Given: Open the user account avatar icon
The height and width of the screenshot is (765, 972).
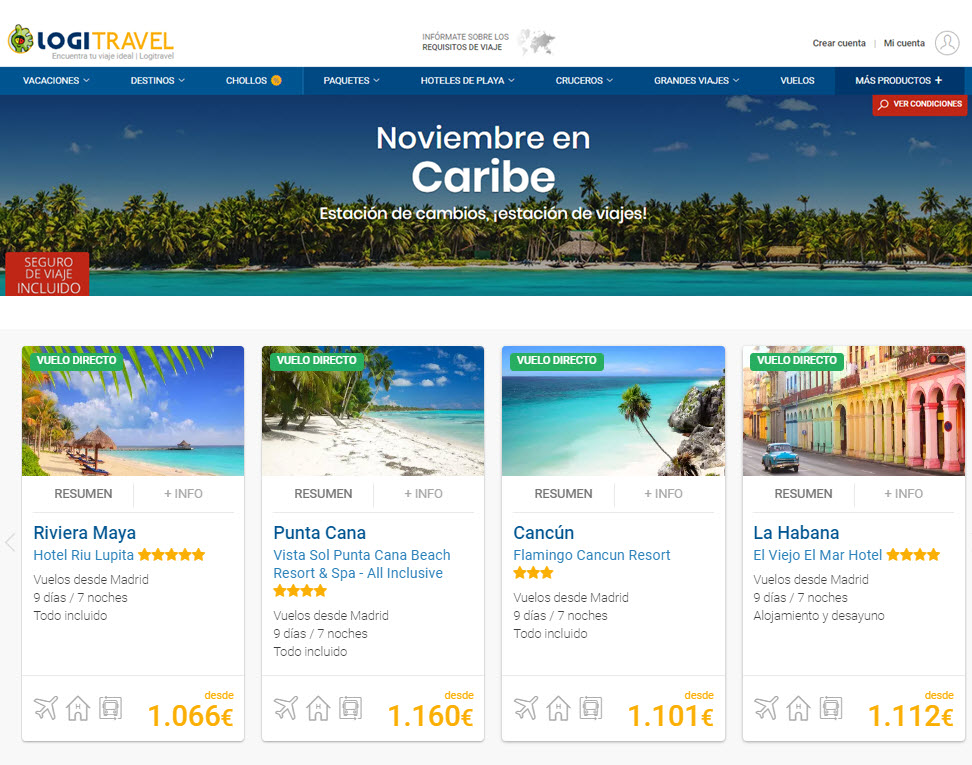Looking at the screenshot, I should coord(947,43).
